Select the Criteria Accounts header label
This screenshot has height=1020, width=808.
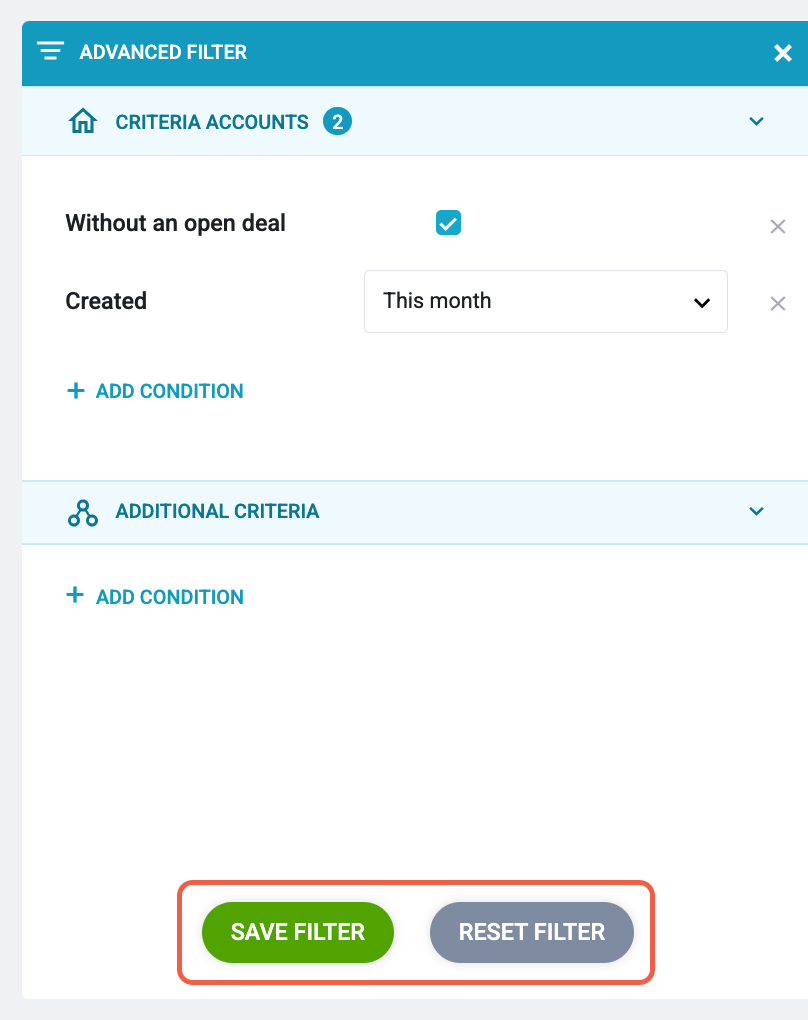point(212,122)
